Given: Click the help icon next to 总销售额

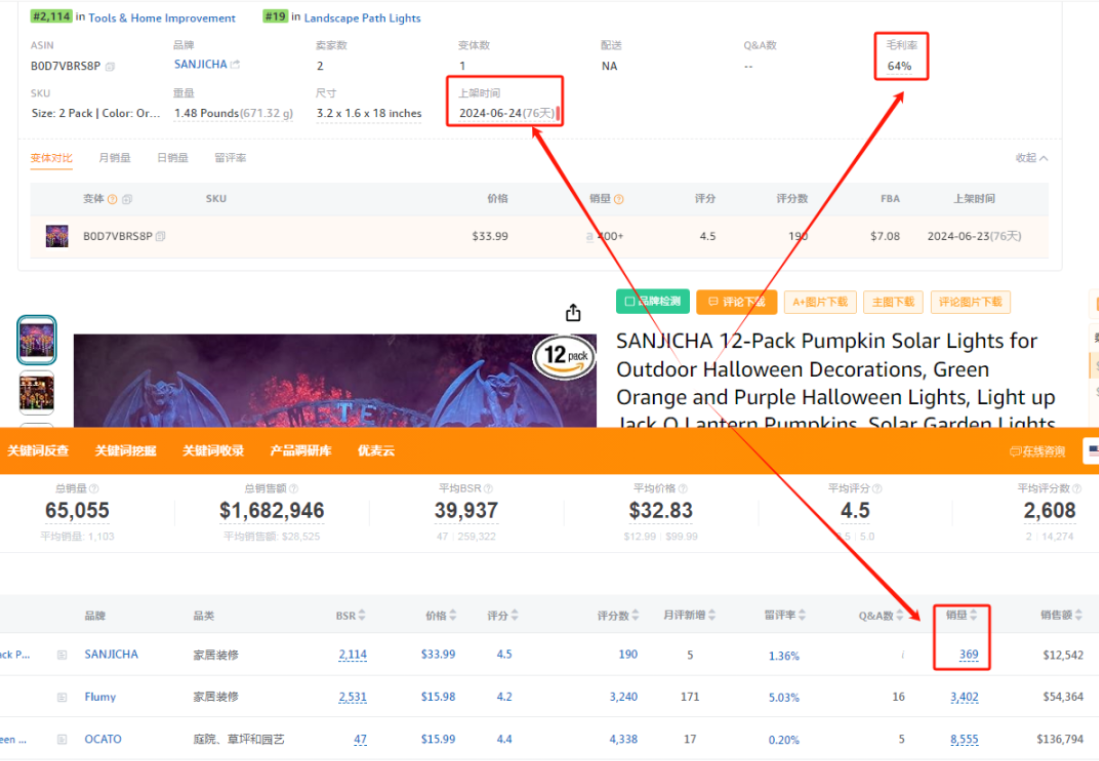Looking at the screenshot, I should tap(294, 488).
